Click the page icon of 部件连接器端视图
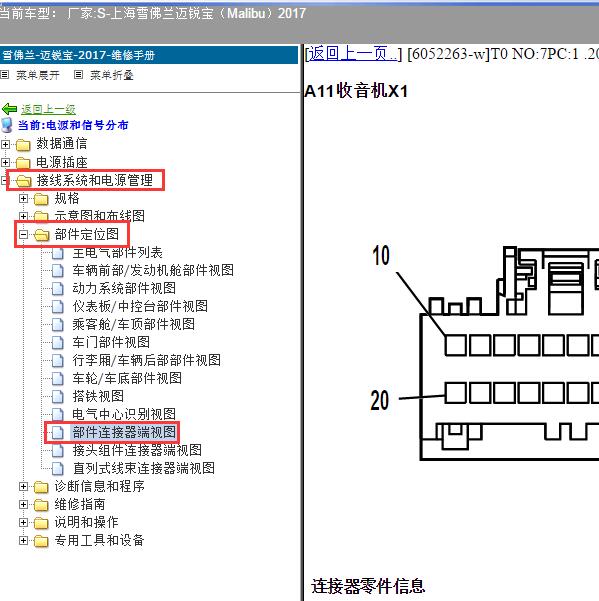Image resolution: width=599 pixels, height=601 pixels. (57, 432)
